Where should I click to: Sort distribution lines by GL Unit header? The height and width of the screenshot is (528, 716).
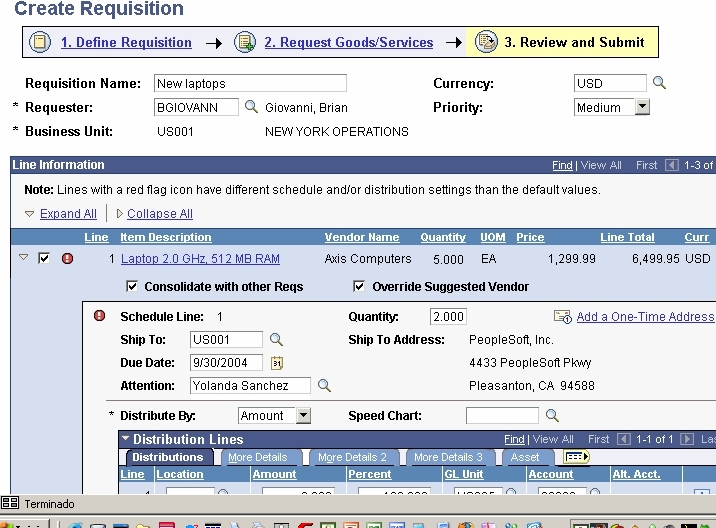click(463, 474)
